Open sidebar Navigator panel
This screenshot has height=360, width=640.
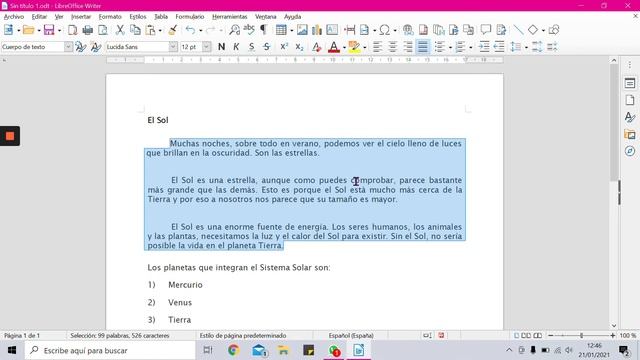click(630, 151)
